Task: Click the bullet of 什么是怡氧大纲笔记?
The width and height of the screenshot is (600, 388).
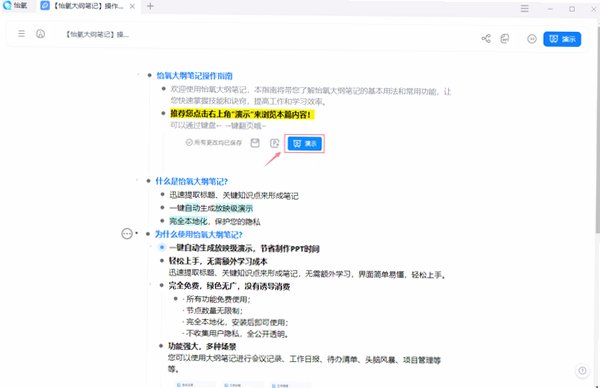Action: (148, 181)
